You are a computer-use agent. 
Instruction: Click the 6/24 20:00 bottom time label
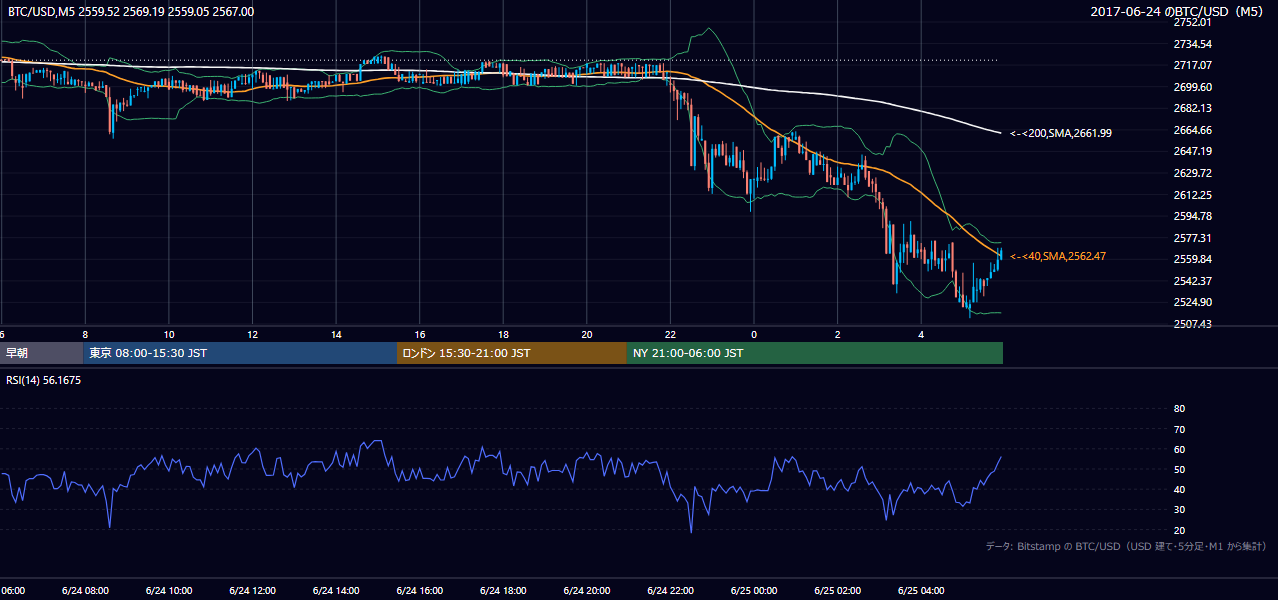click(586, 590)
